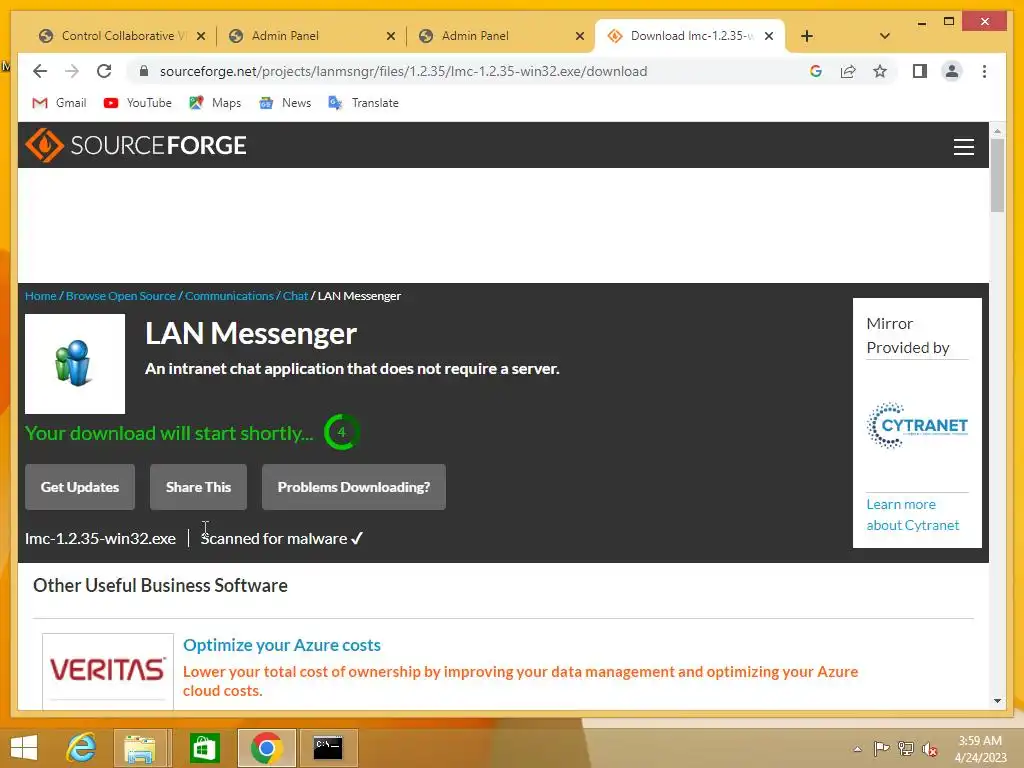
Task: Launch Internet Explorer from taskbar
Action: click(81, 748)
